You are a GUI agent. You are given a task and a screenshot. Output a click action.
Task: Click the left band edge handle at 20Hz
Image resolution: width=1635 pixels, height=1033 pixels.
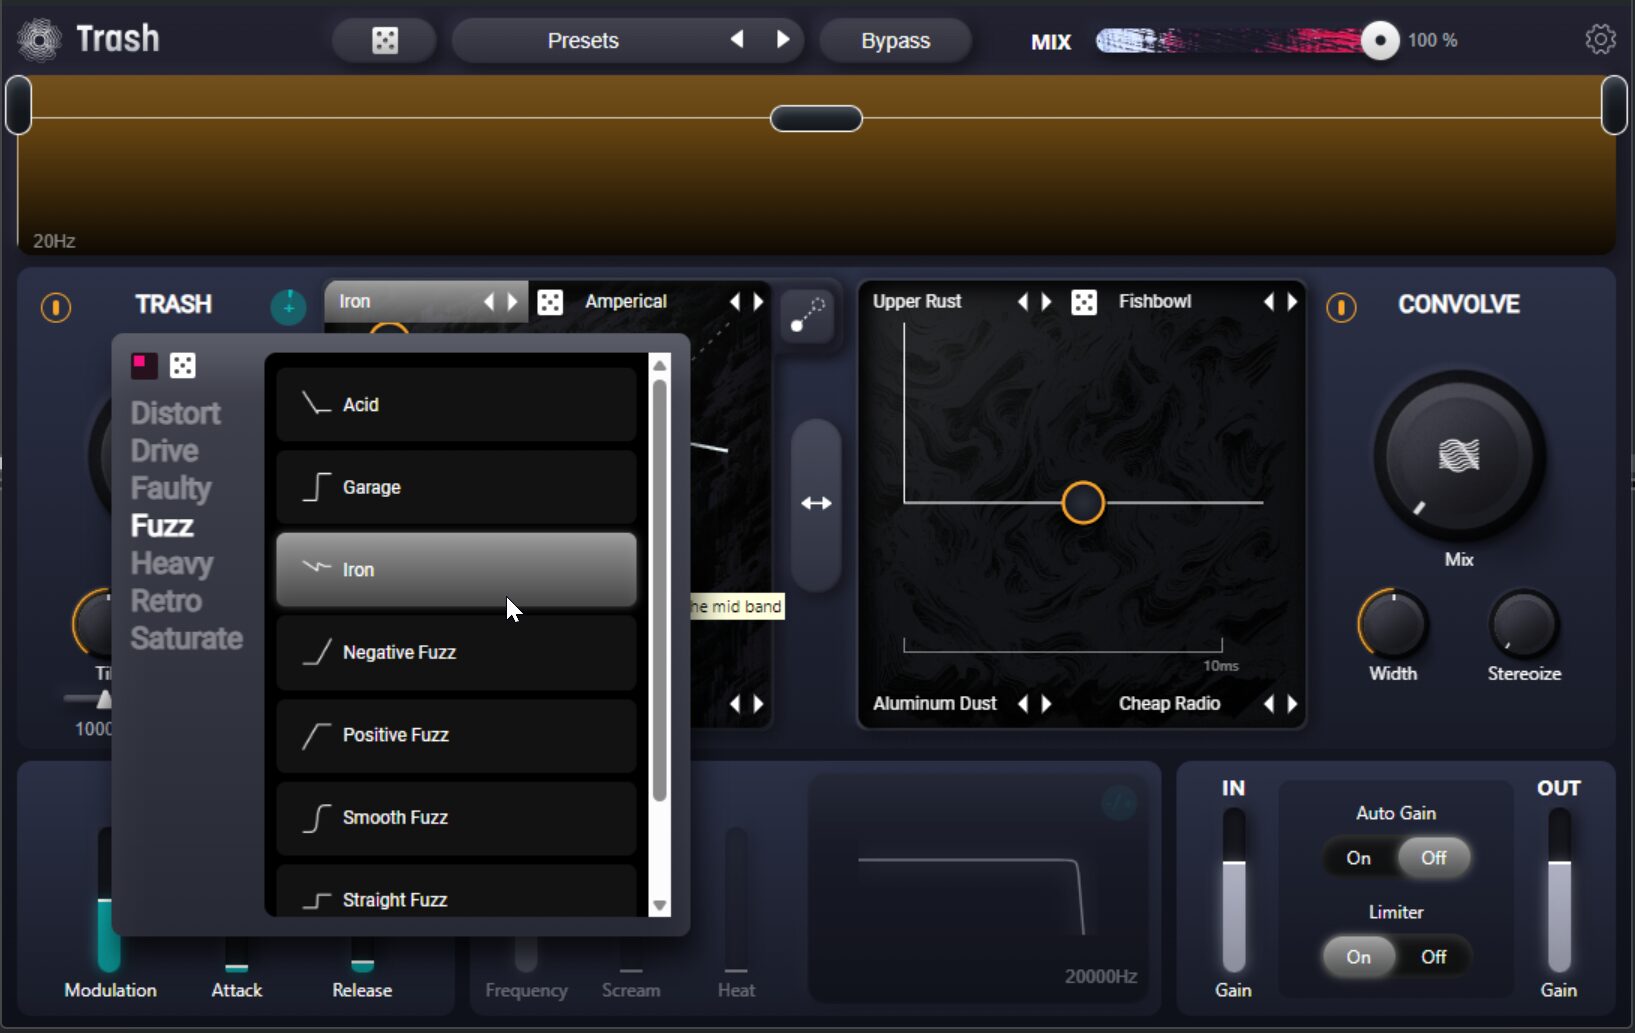click(18, 105)
